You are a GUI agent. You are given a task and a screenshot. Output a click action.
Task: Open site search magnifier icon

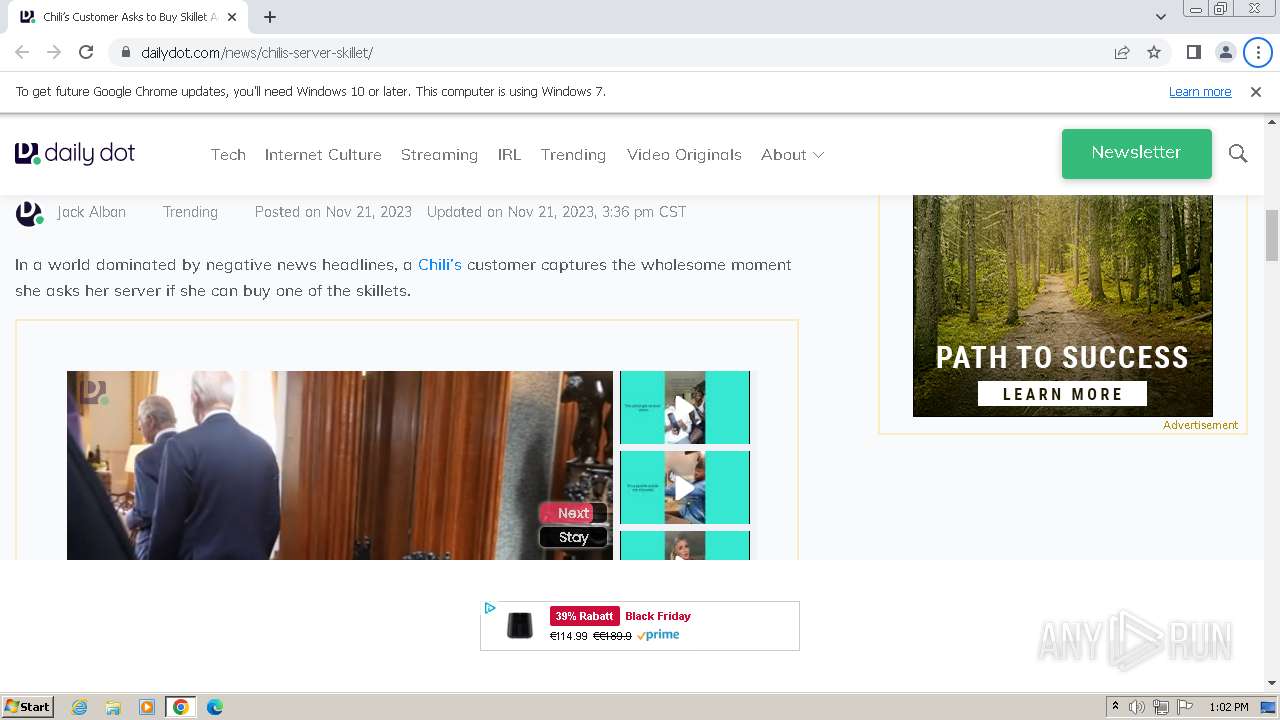[1238, 153]
